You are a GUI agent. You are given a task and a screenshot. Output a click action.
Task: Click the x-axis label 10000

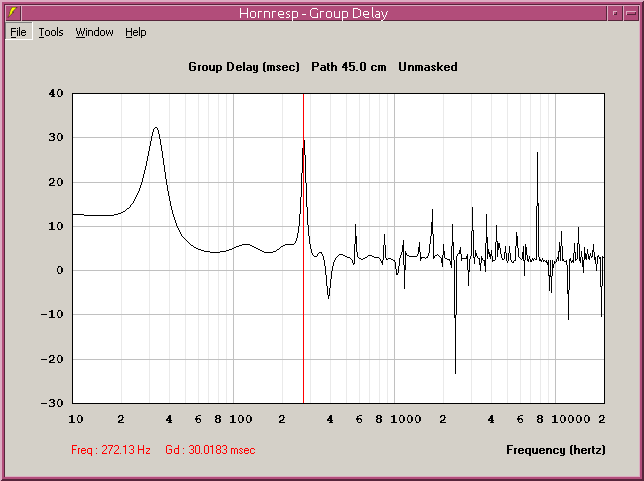571,419
